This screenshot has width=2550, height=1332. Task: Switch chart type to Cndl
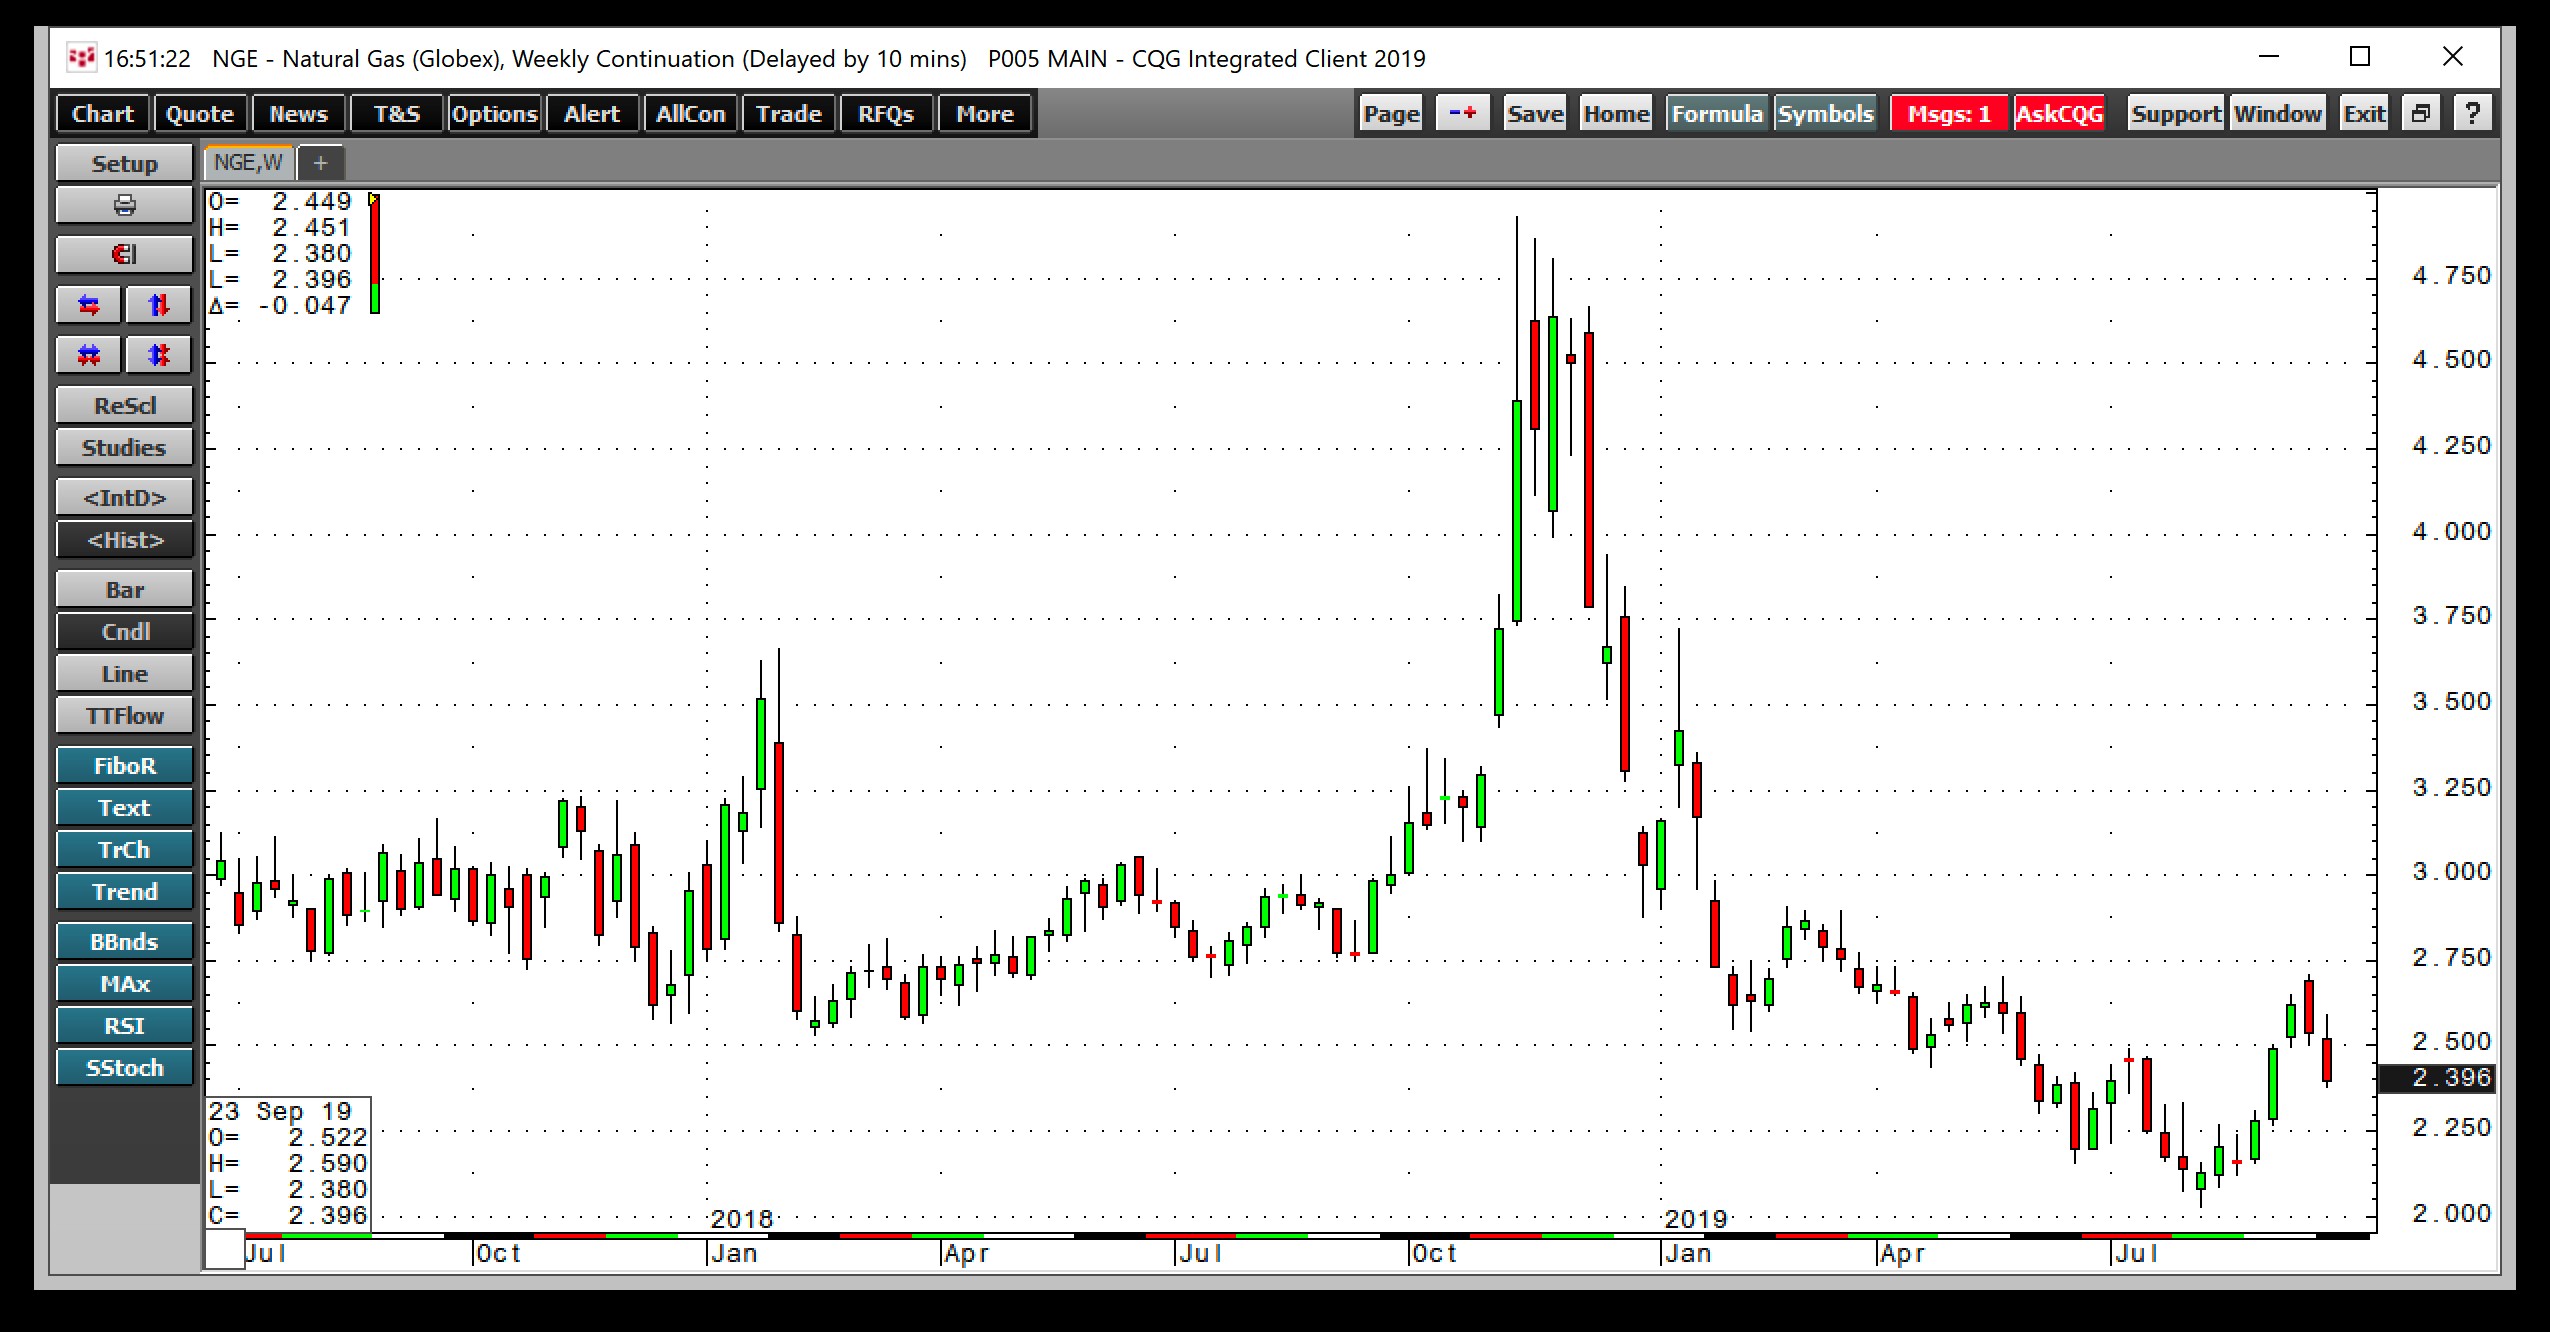click(x=124, y=631)
